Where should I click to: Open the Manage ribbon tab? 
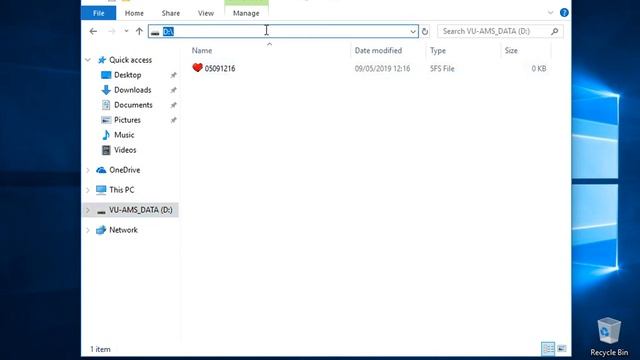(x=246, y=13)
